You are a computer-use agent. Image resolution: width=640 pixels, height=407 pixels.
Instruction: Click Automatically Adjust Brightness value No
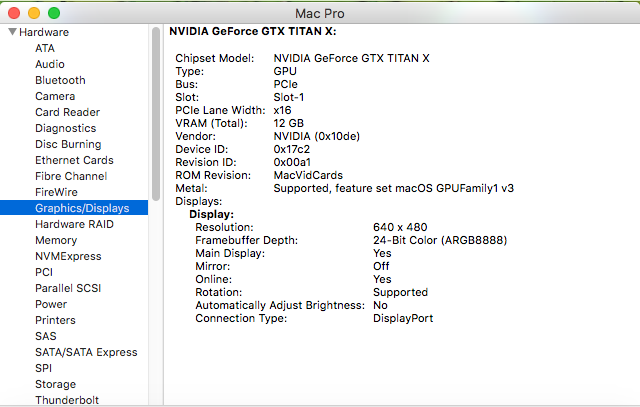coord(380,305)
